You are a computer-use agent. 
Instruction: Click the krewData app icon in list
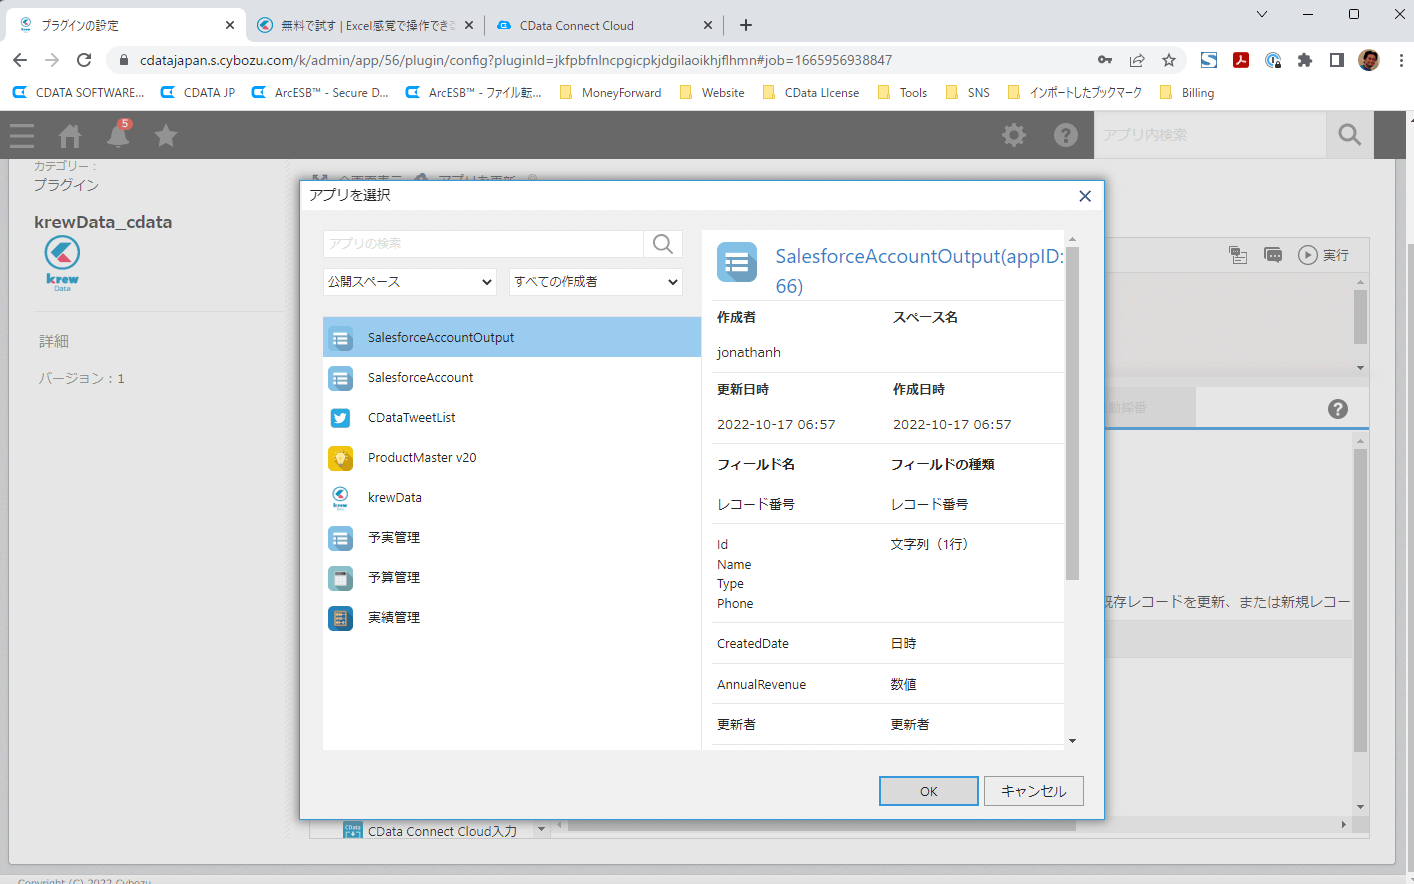(x=340, y=498)
